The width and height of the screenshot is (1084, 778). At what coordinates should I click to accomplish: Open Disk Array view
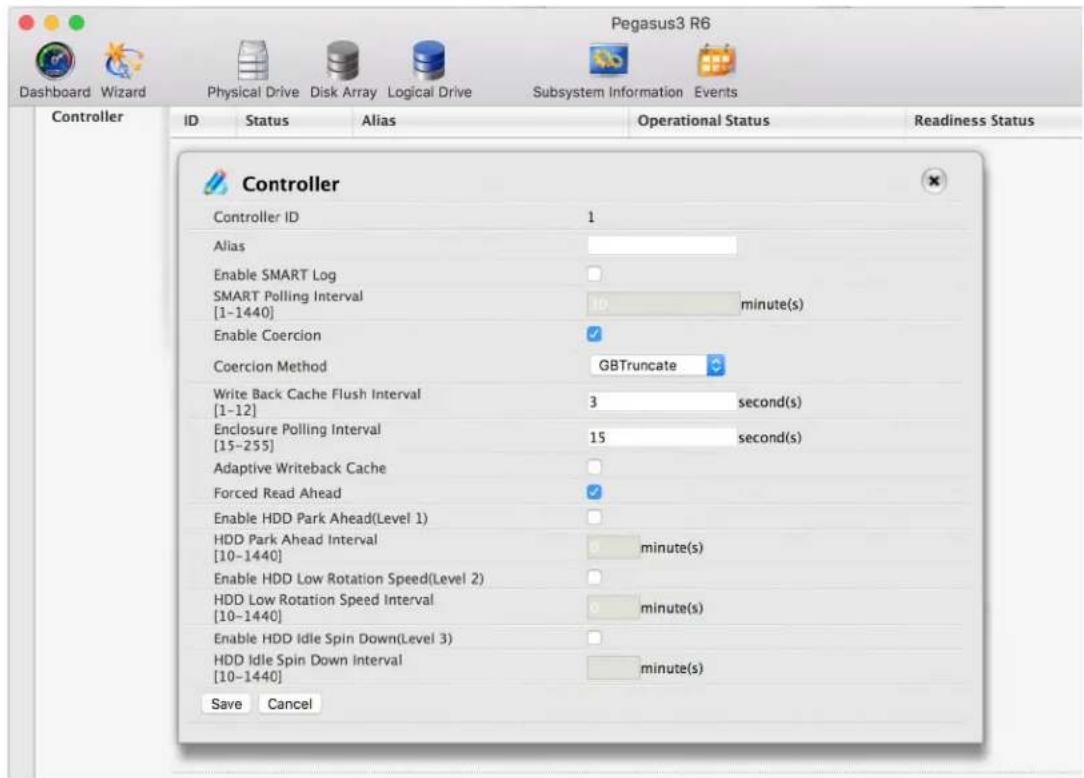[343, 71]
